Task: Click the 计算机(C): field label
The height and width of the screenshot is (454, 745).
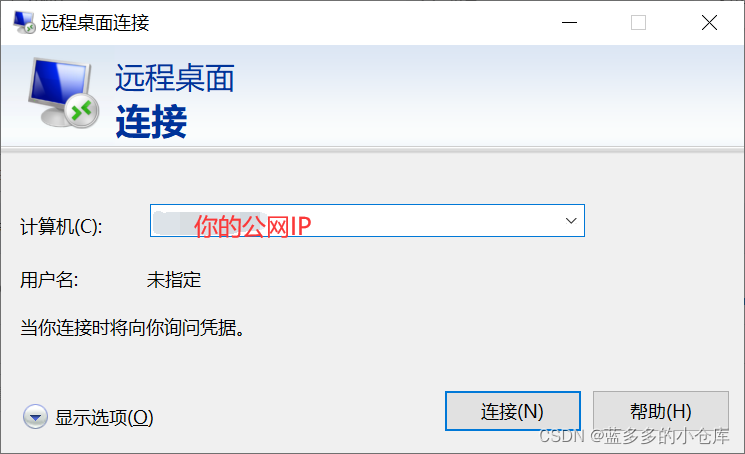Action: click(61, 227)
